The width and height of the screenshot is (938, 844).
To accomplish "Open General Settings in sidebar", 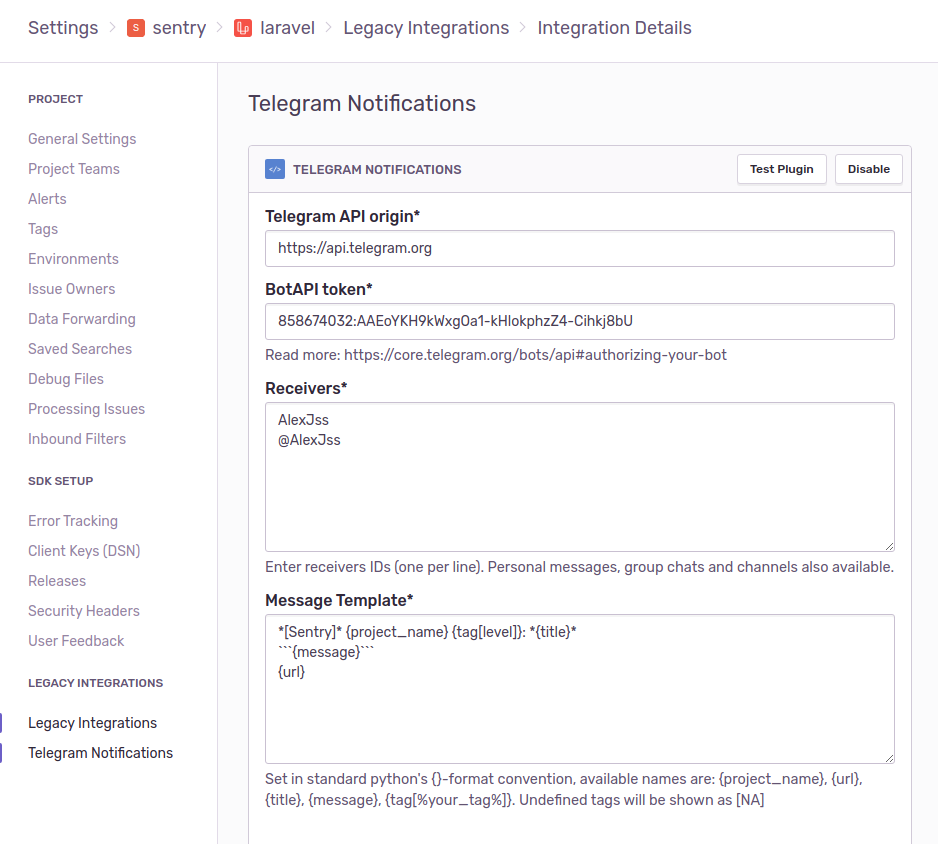I will coord(82,139).
